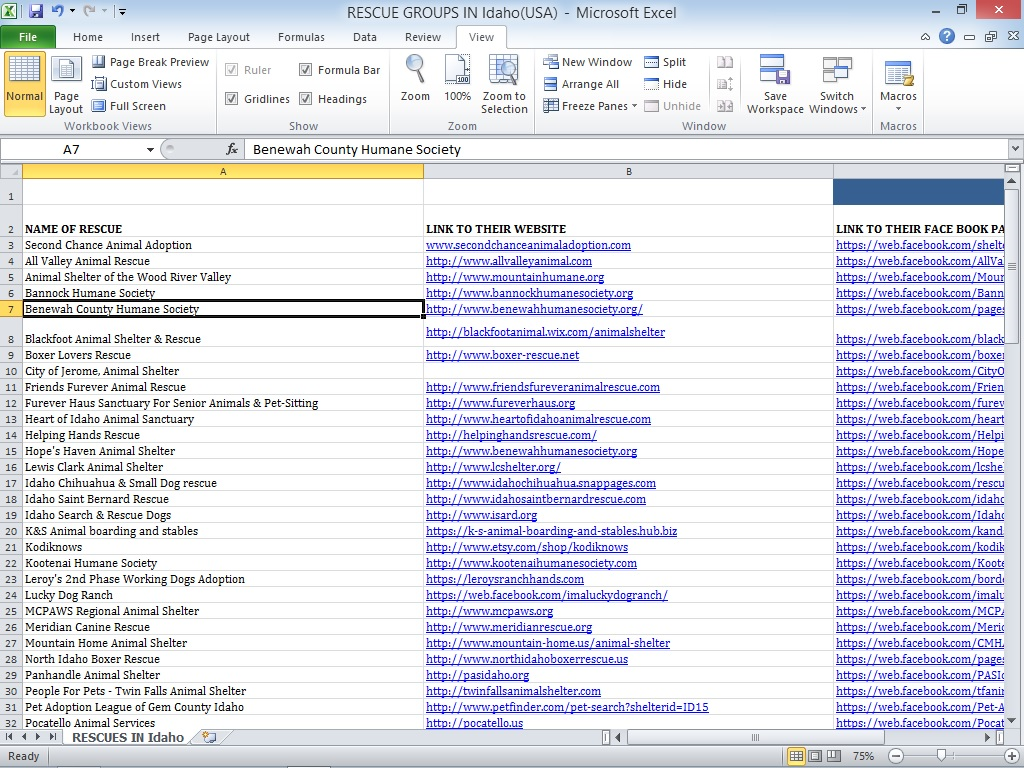Click the Undo icon in quick access toolbar
Image resolution: width=1024 pixels, height=768 pixels.
coord(57,11)
